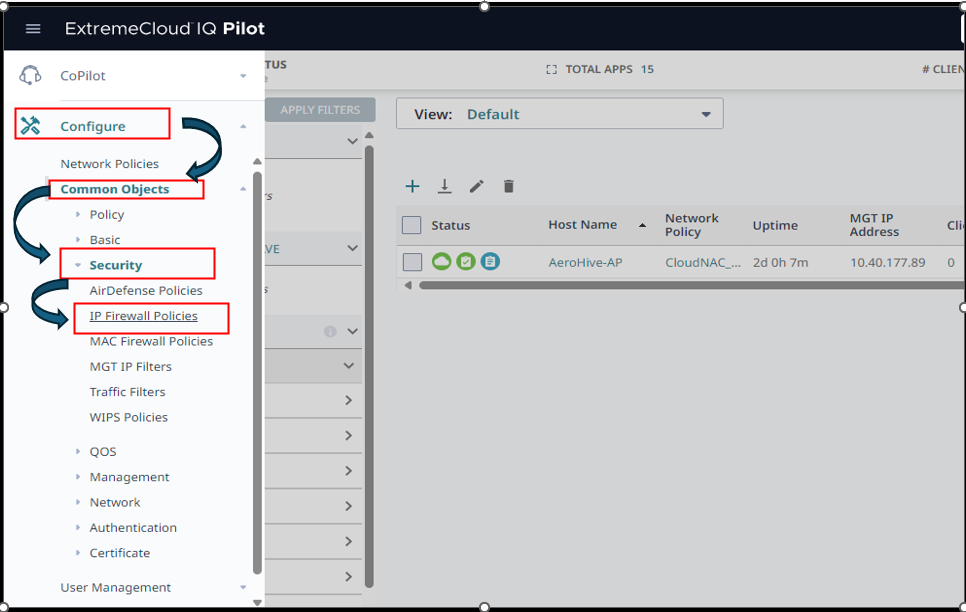
Task: Click the trash delete icon
Action: click(508, 186)
